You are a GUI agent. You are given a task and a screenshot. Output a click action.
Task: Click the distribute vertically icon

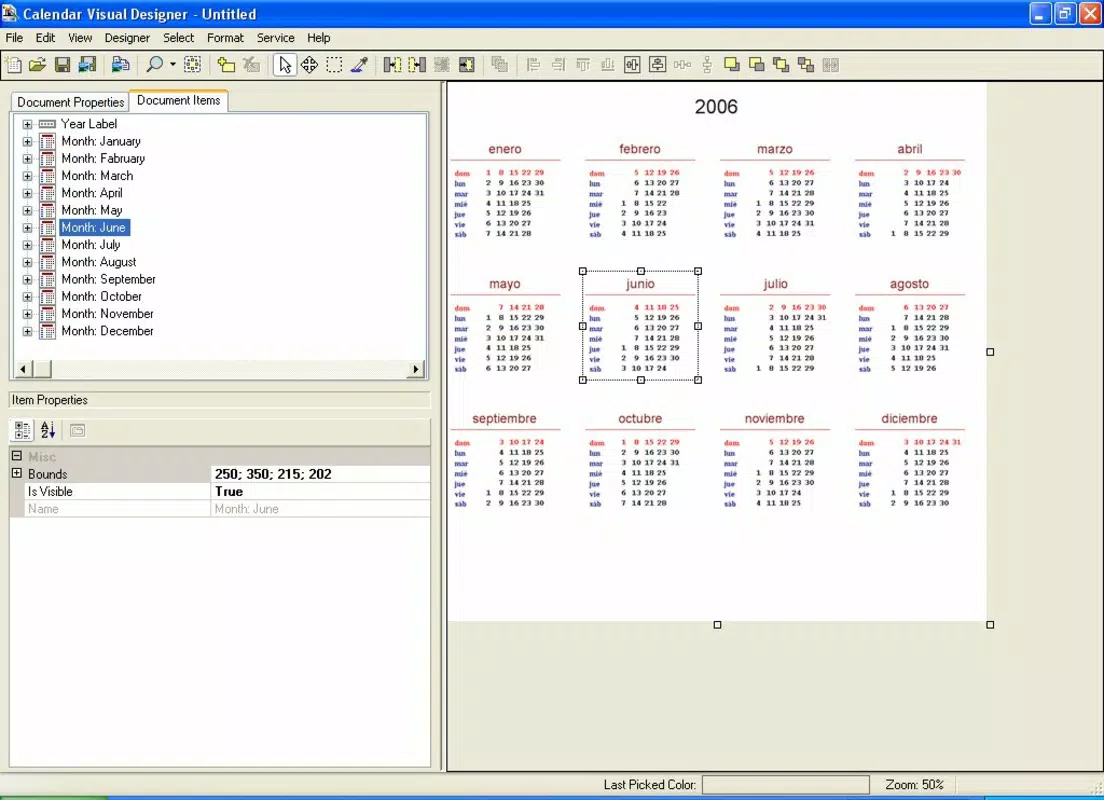[707, 65]
